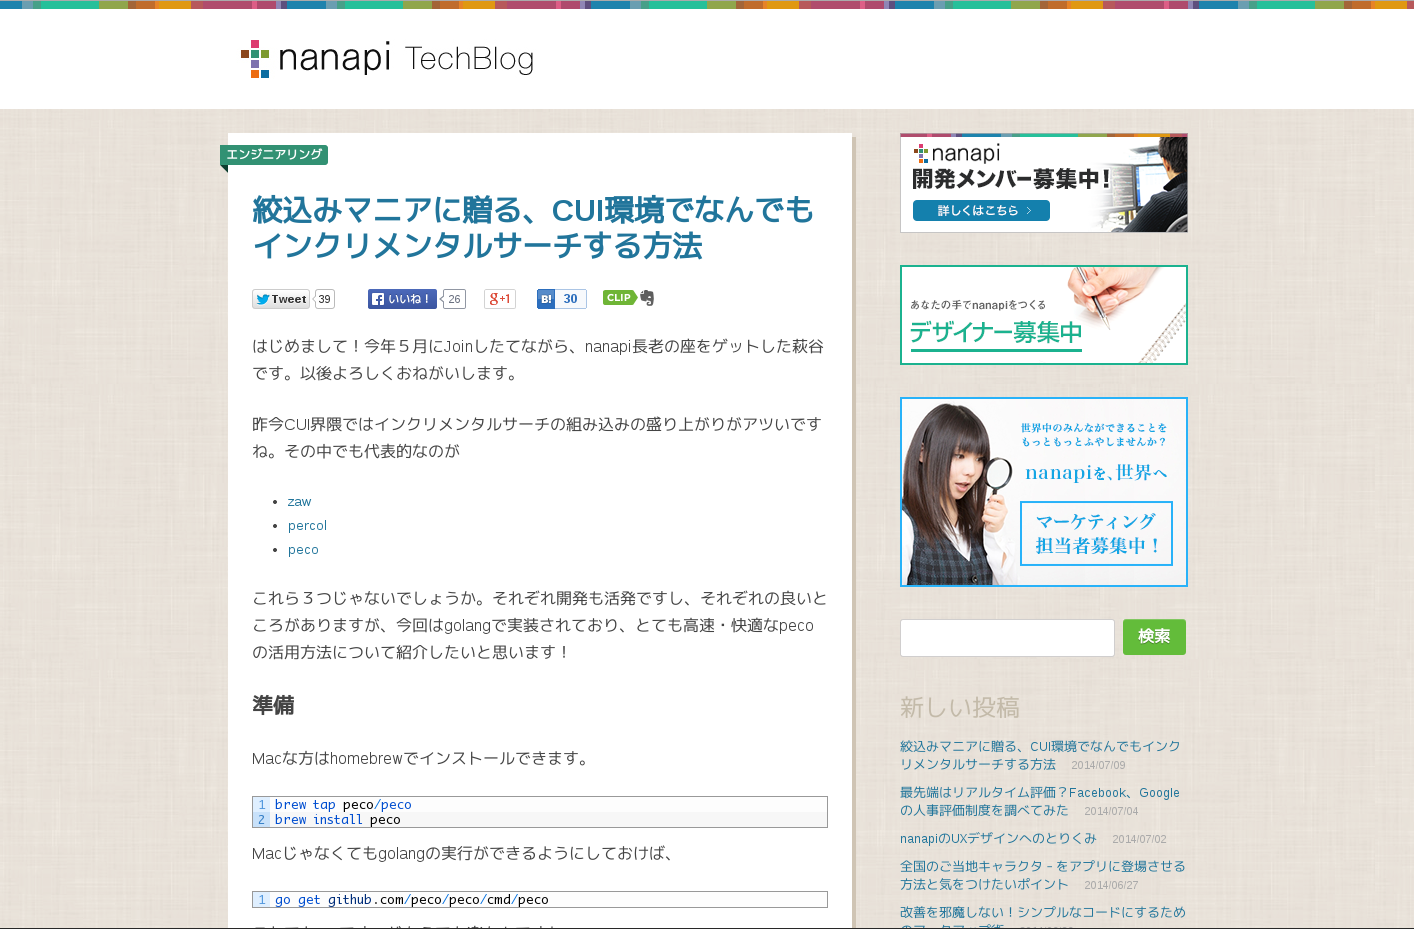Open recent post nanapiのUXデザインへのとりくみ

click(x=998, y=838)
